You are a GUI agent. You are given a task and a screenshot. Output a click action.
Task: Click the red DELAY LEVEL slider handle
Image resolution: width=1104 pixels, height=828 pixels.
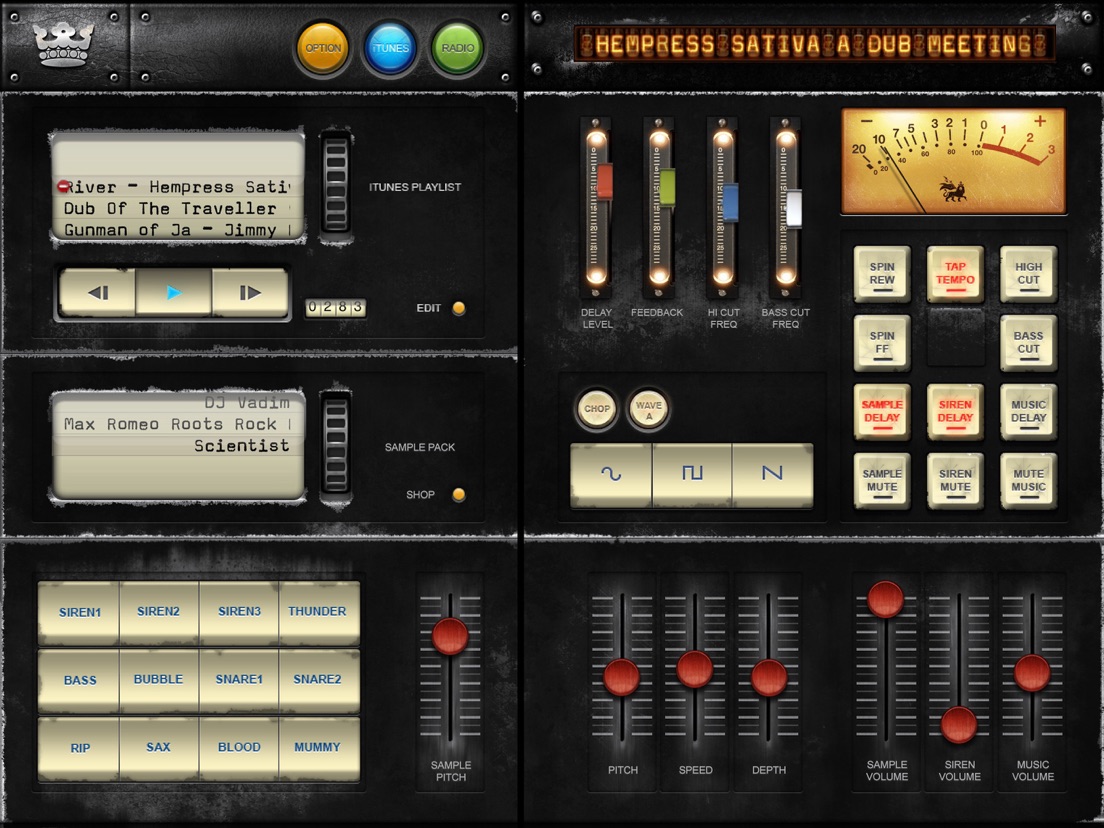pos(604,182)
